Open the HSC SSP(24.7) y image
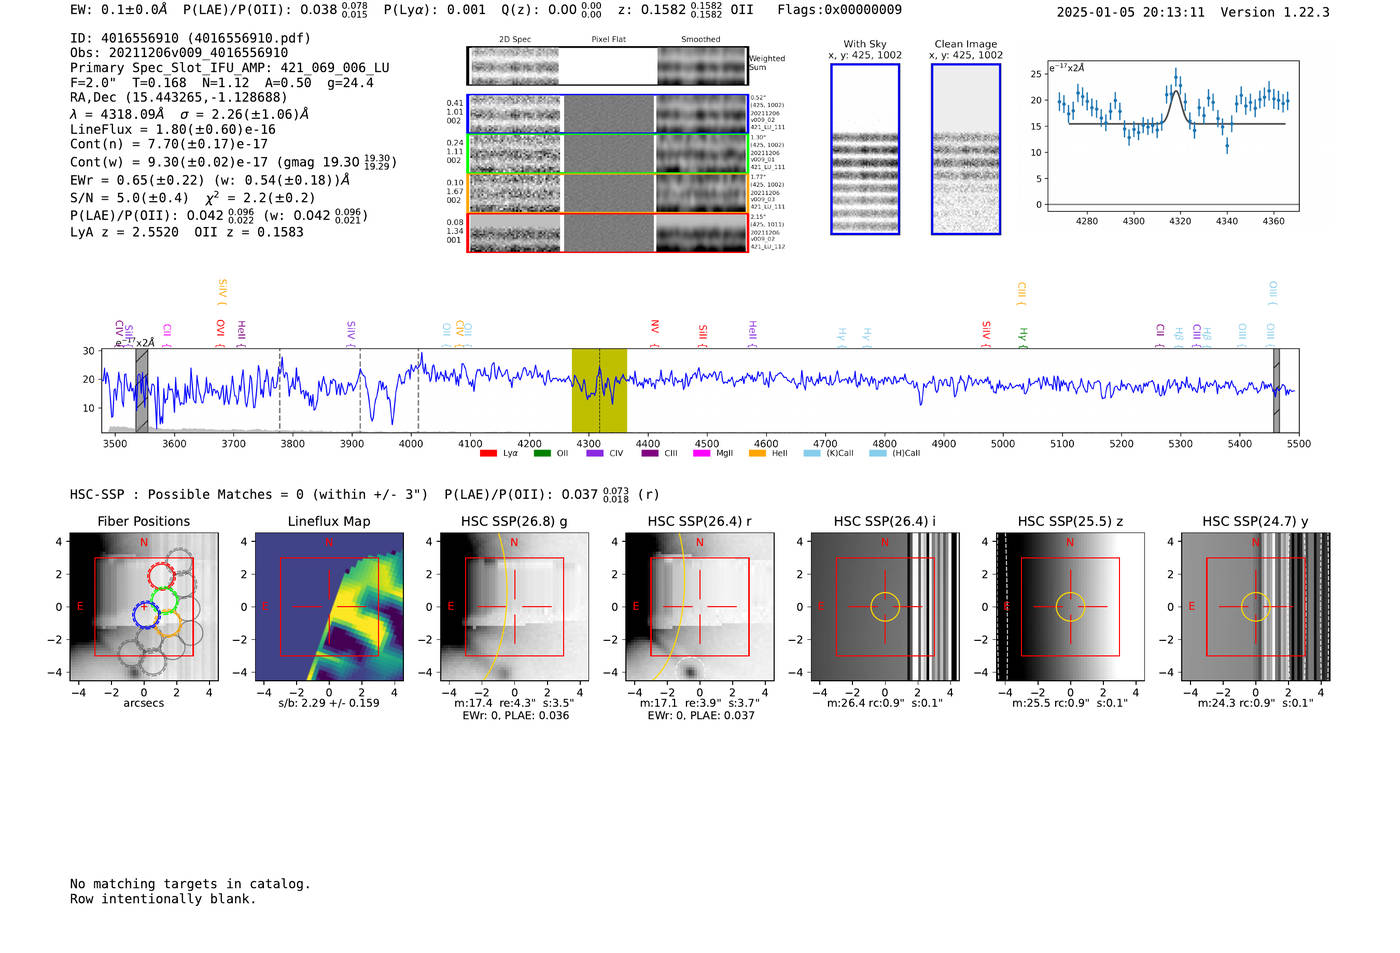Image resolution: width=1400 pixels, height=953 pixels. (x=1256, y=607)
